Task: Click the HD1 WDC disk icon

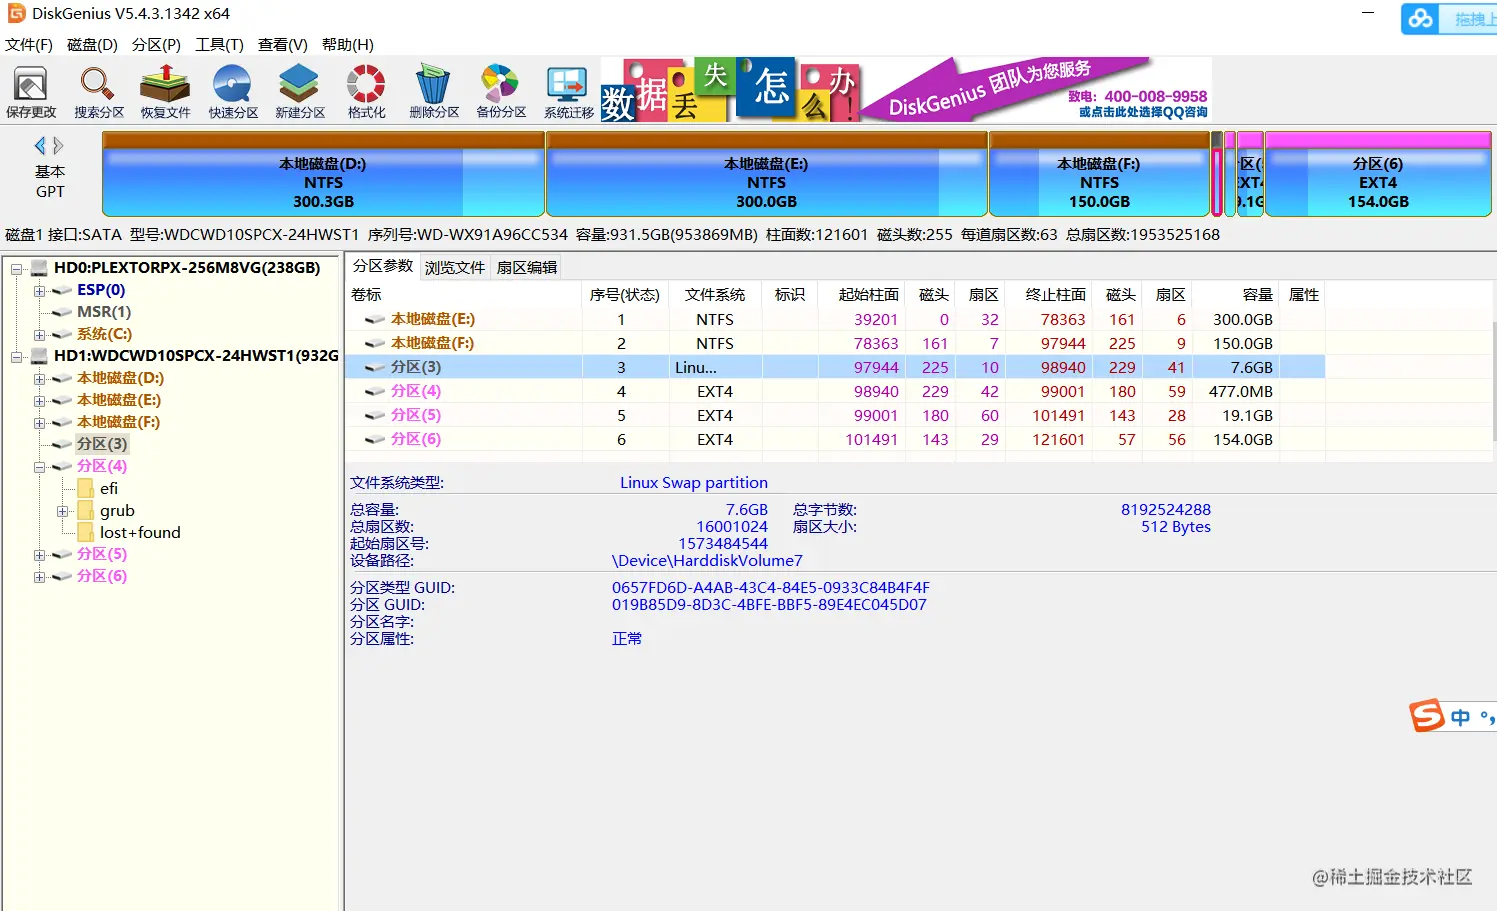Action: pyautogui.click(x=40, y=356)
